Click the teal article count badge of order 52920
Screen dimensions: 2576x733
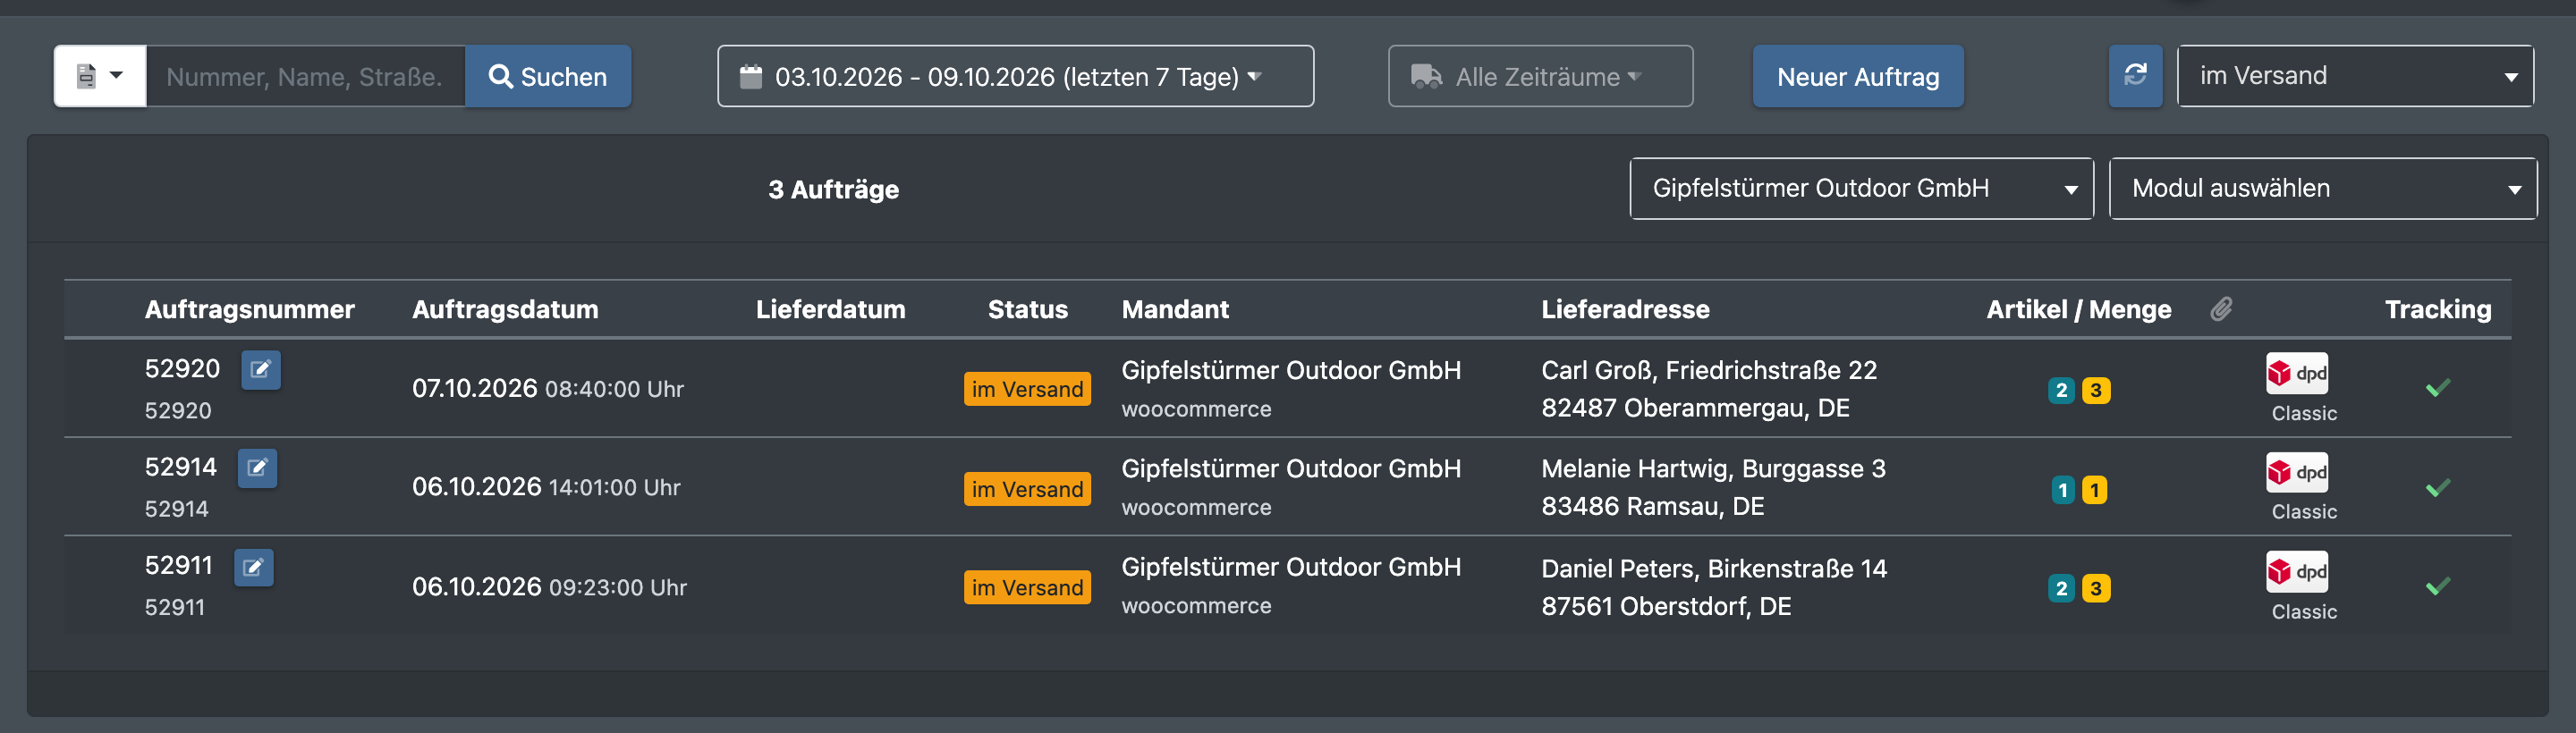pyautogui.click(x=2061, y=390)
